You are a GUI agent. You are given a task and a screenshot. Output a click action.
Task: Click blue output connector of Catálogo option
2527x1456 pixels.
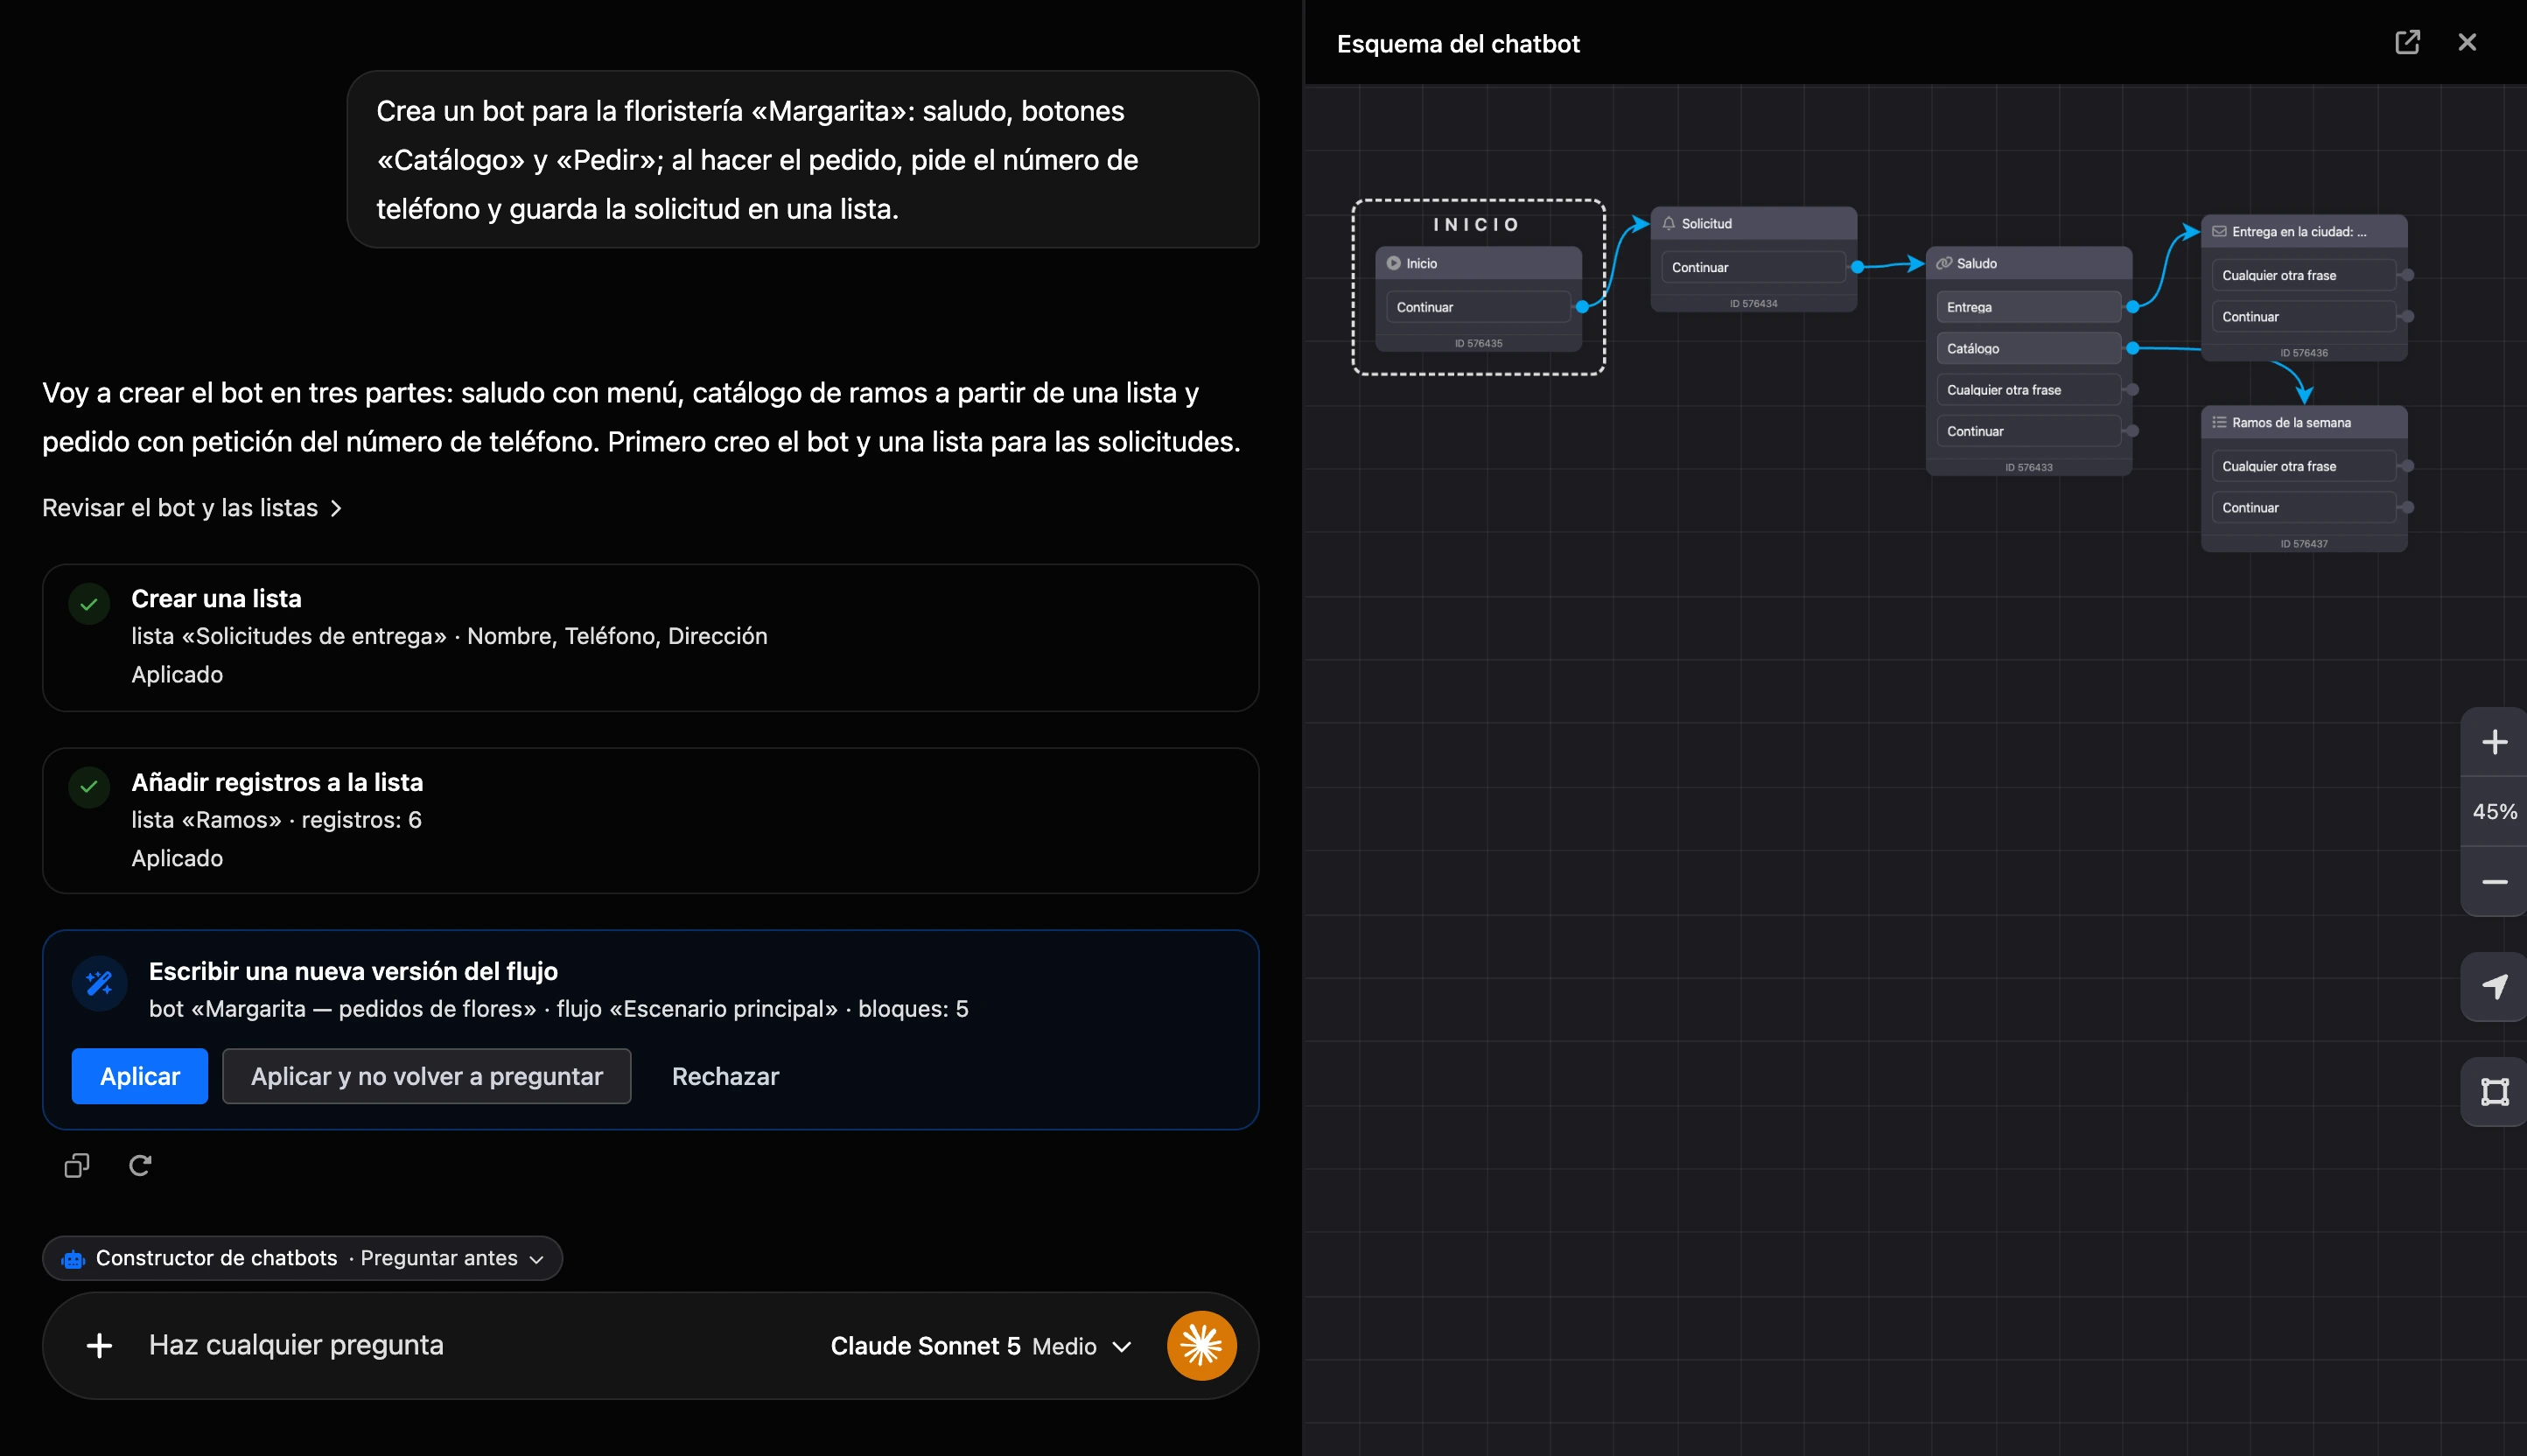coord(2132,348)
